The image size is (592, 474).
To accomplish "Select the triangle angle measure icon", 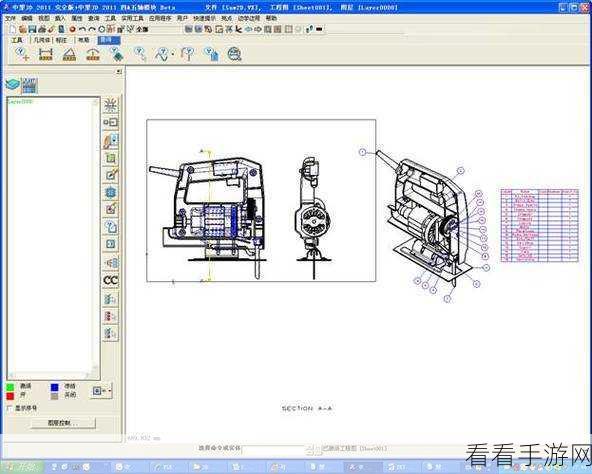I will tap(69, 54).
